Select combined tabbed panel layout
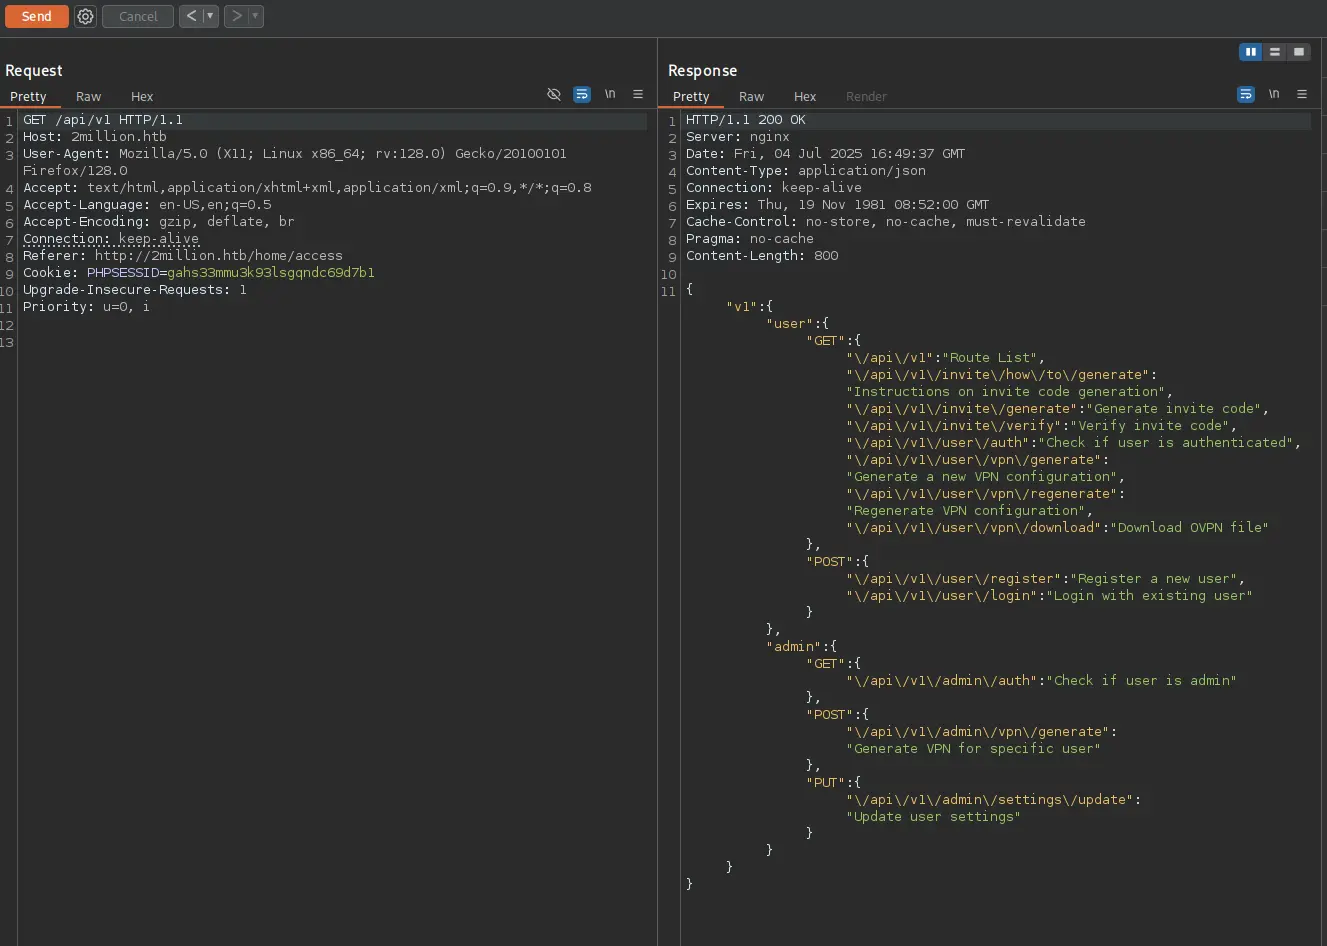1327x946 pixels. click(1299, 52)
